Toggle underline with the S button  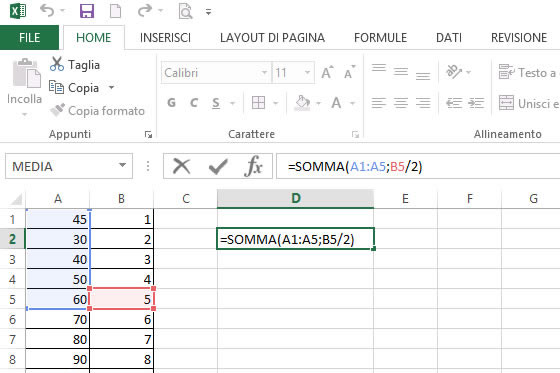coord(216,103)
